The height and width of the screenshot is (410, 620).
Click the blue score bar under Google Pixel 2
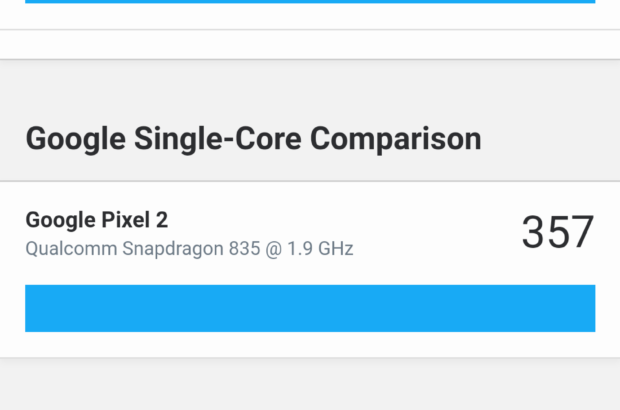pos(310,308)
